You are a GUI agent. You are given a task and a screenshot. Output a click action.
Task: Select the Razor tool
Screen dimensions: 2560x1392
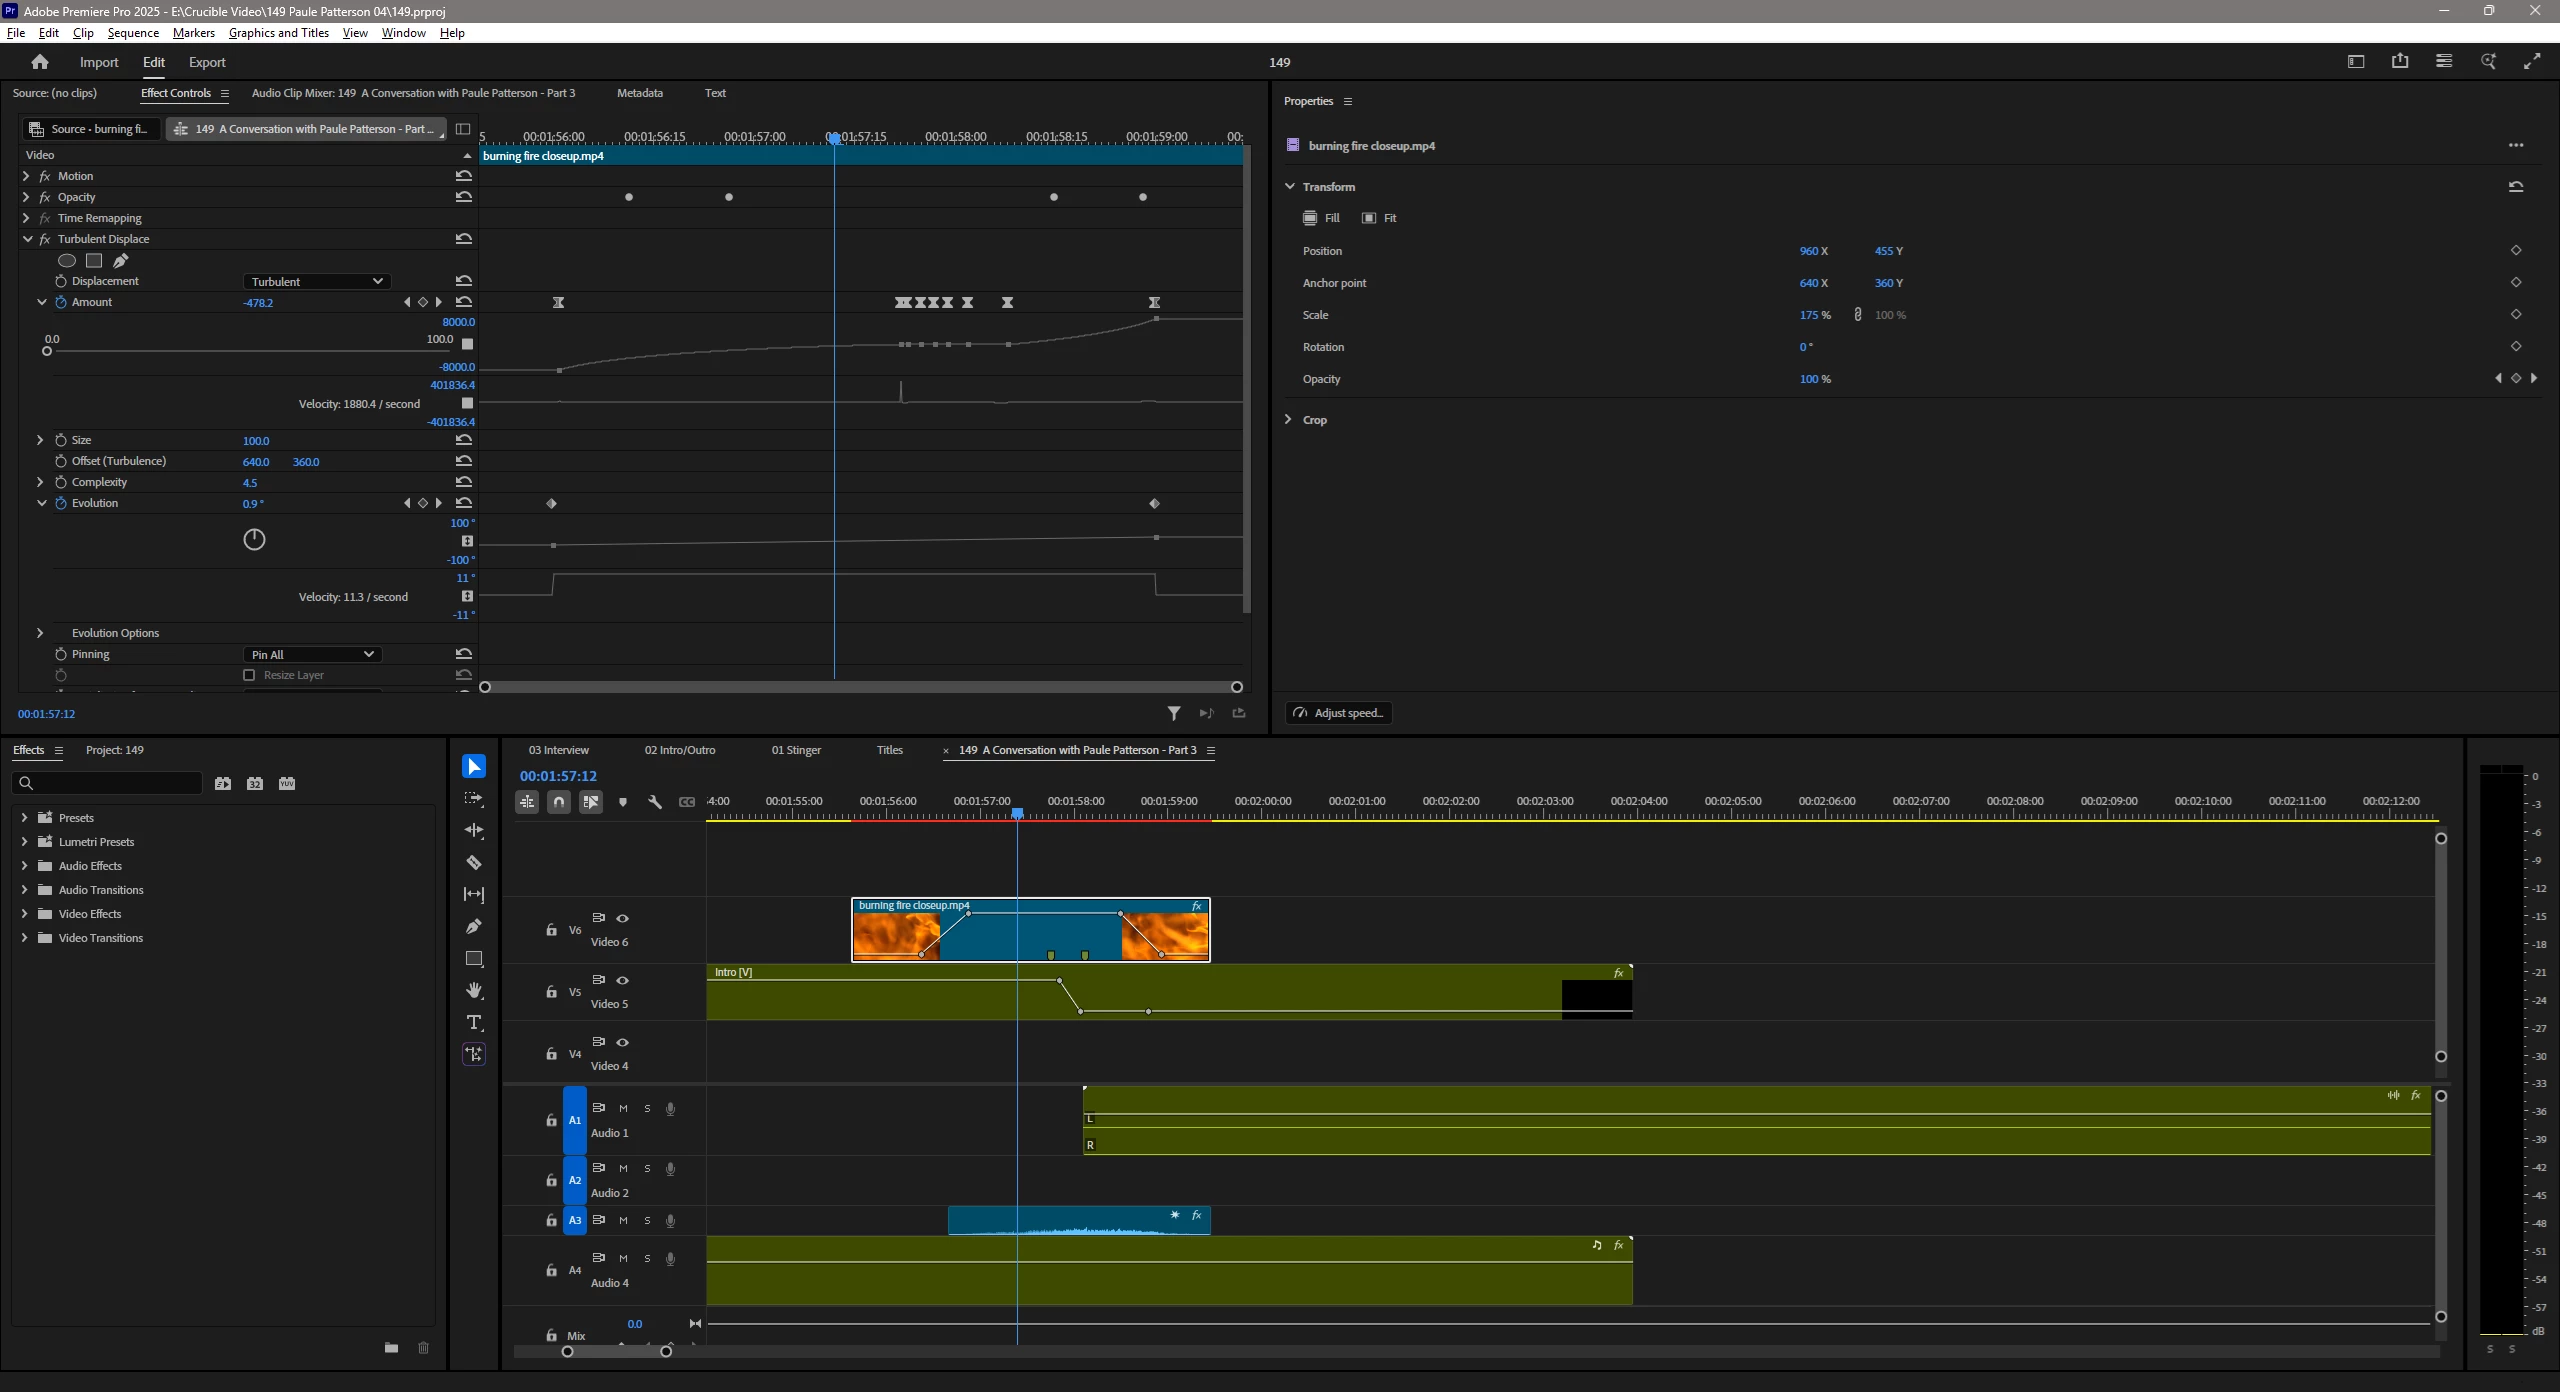pyautogui.click(x=474, y=863)
